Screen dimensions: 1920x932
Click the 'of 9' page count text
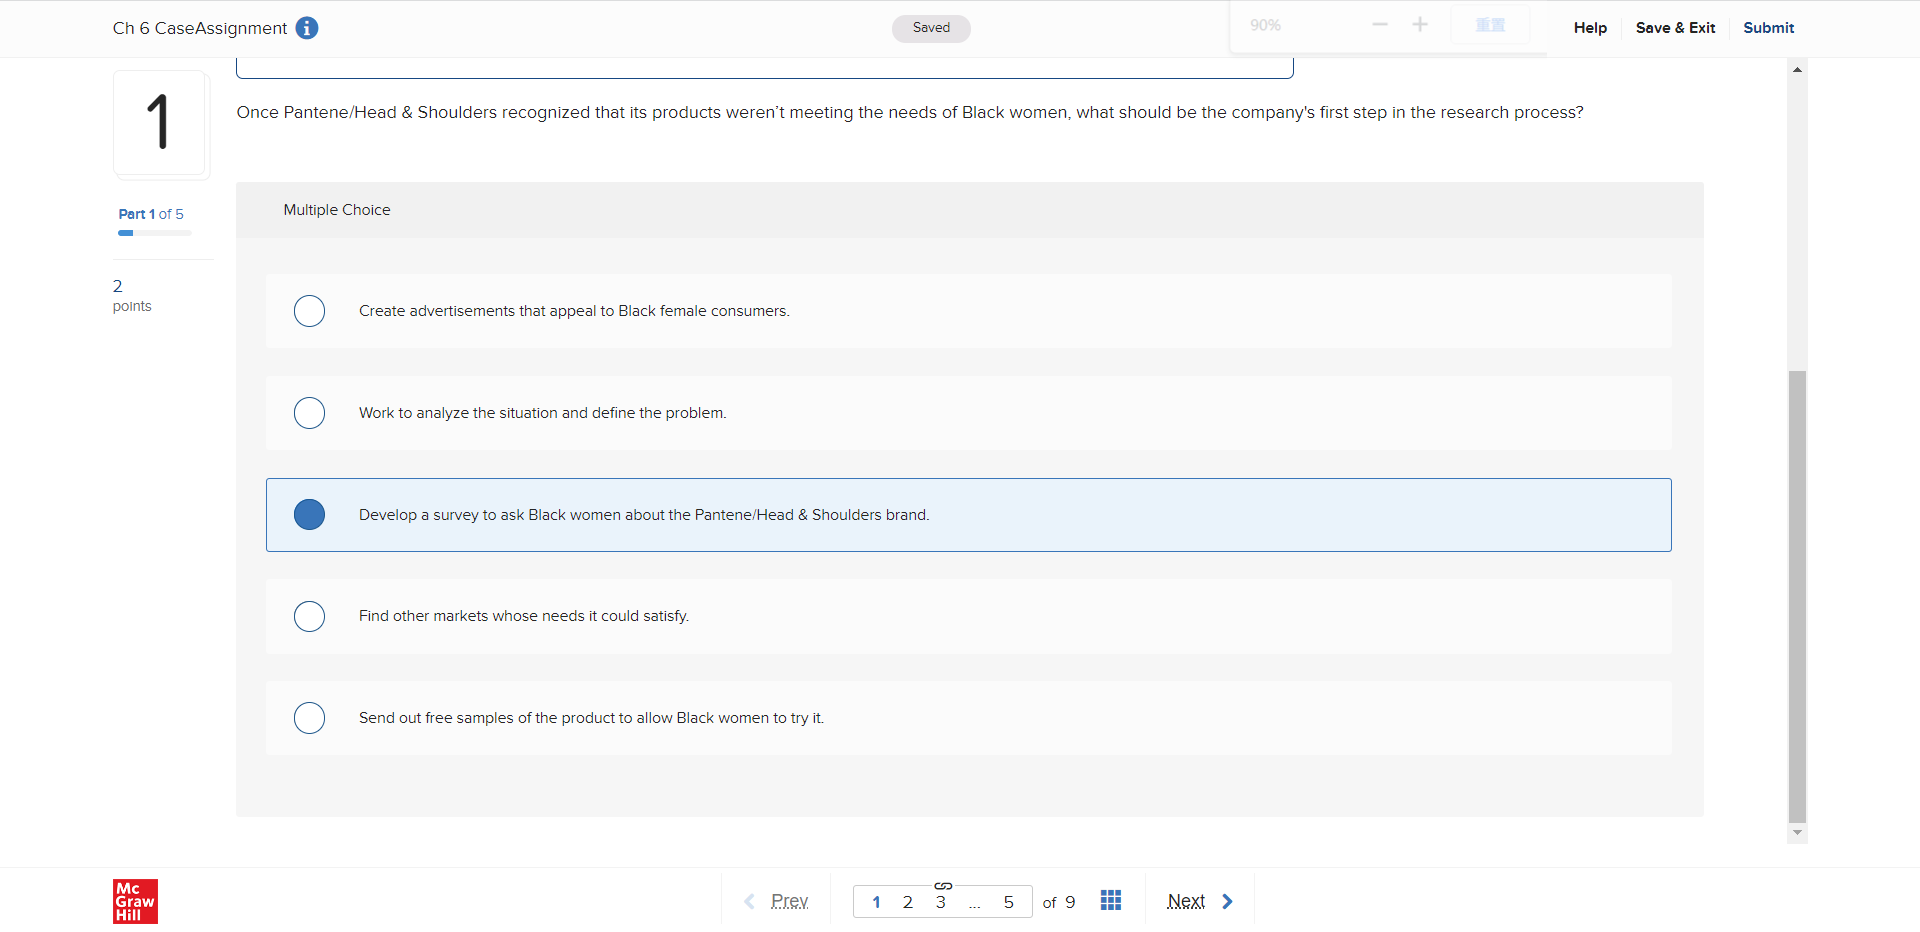point(1059,902)
